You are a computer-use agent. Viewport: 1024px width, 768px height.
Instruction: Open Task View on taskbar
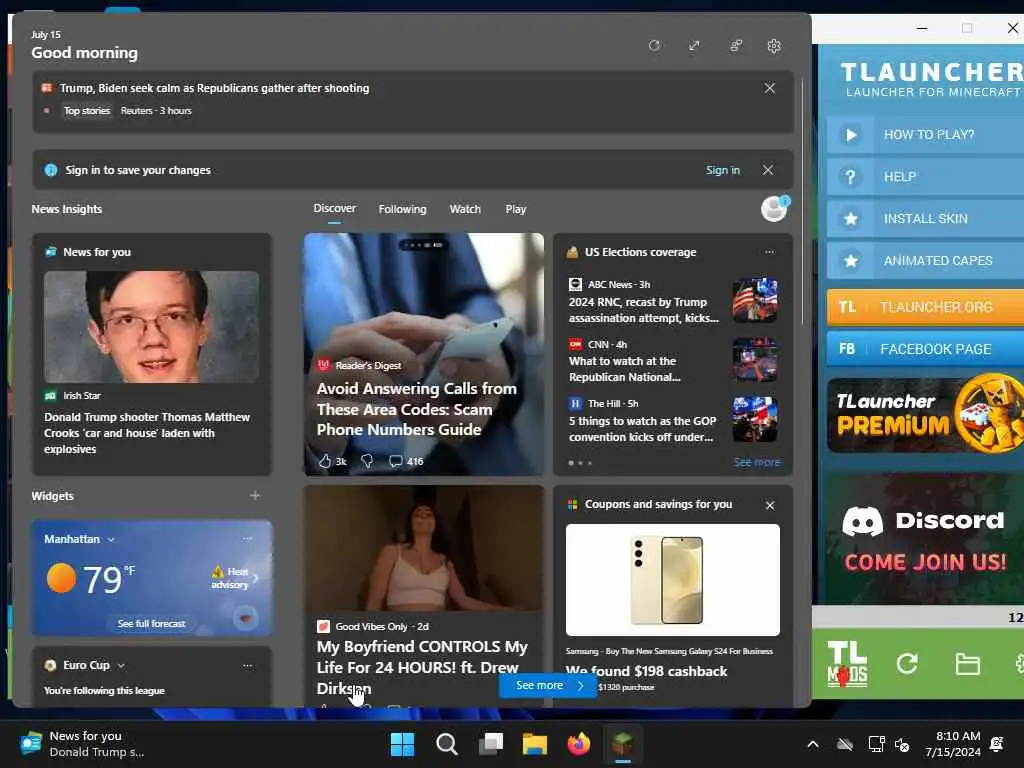point(490,744)
